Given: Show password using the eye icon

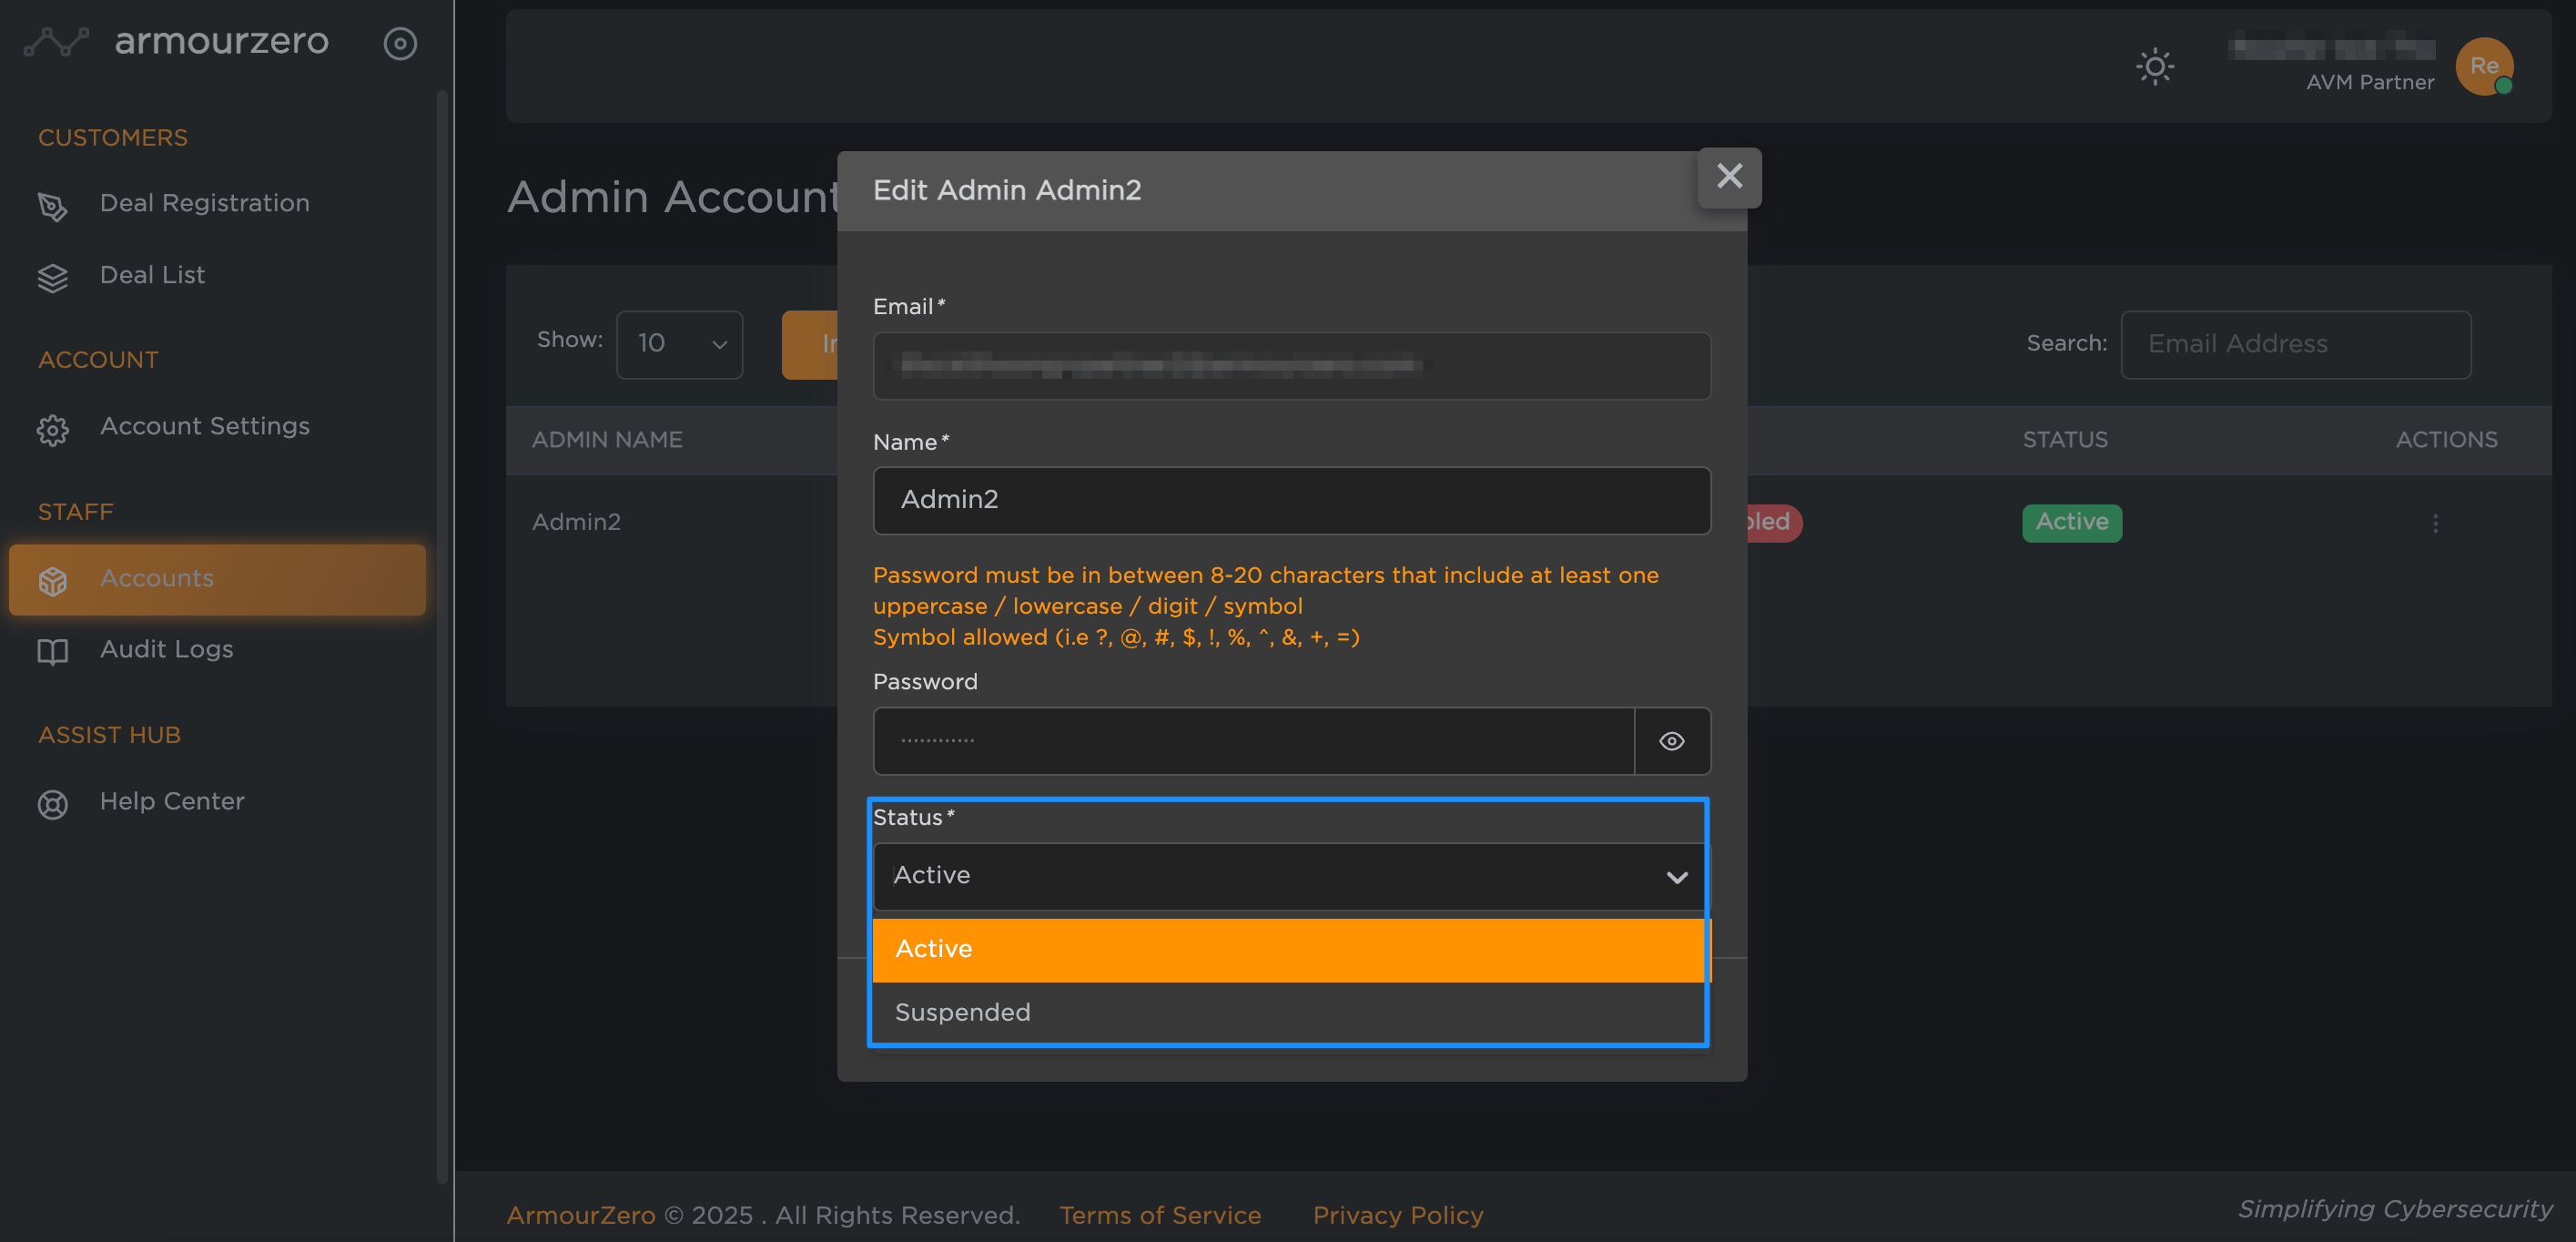Looking at the screenshot, I should tap(1671, 741).
